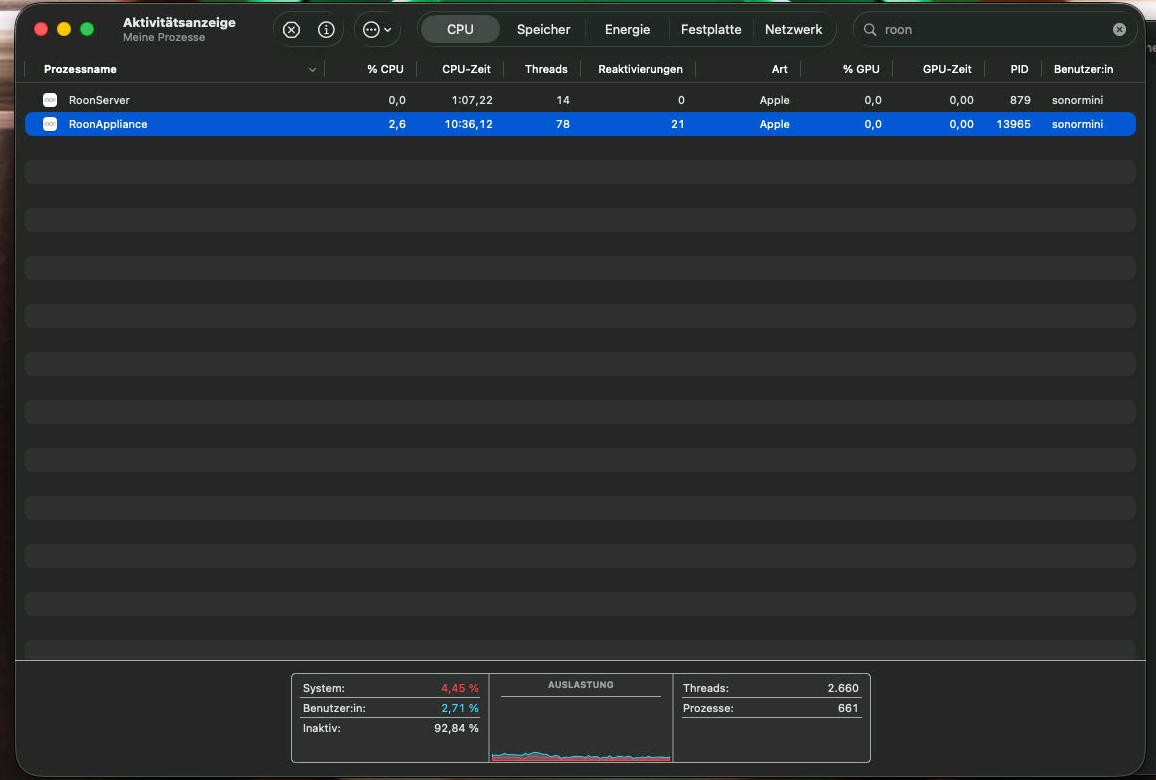This screenshot has height=780, width=1156.
Task: Click RoonServer threads value 14
Action: [563, 100]
